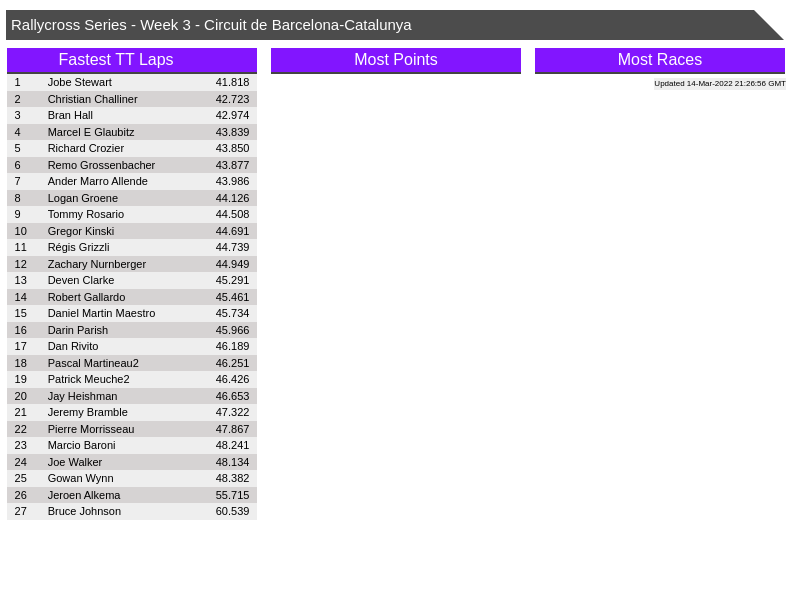This screenshot has height=600, width=800.
Task: Click Logan Groene's lap time 44.126
Action: coord(232,198)
